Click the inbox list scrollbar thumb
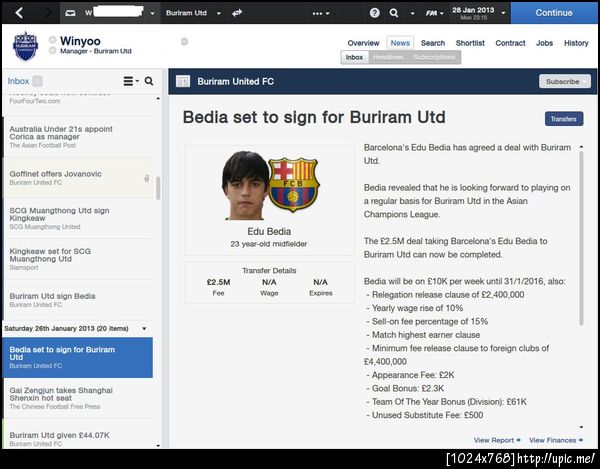This screenshot has width=600, height=469. pyautogui.click(x=158, y=188)
